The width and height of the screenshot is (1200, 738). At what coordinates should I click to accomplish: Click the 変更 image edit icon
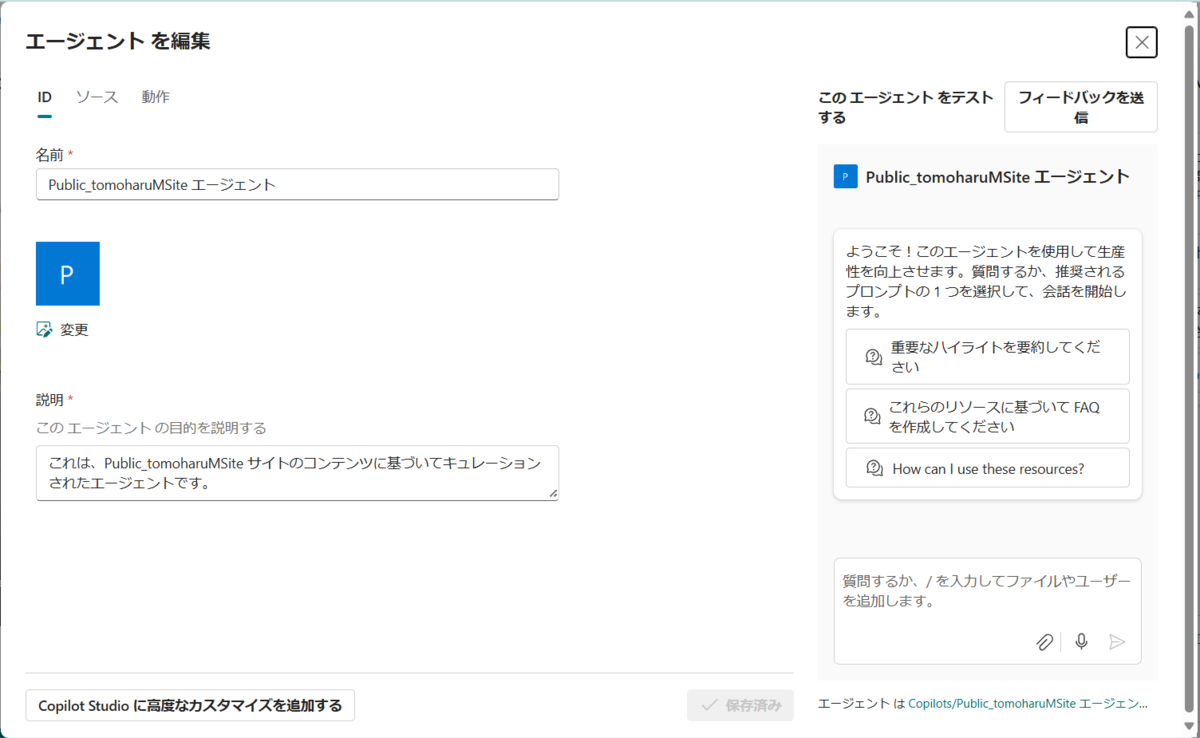[44, 329]
